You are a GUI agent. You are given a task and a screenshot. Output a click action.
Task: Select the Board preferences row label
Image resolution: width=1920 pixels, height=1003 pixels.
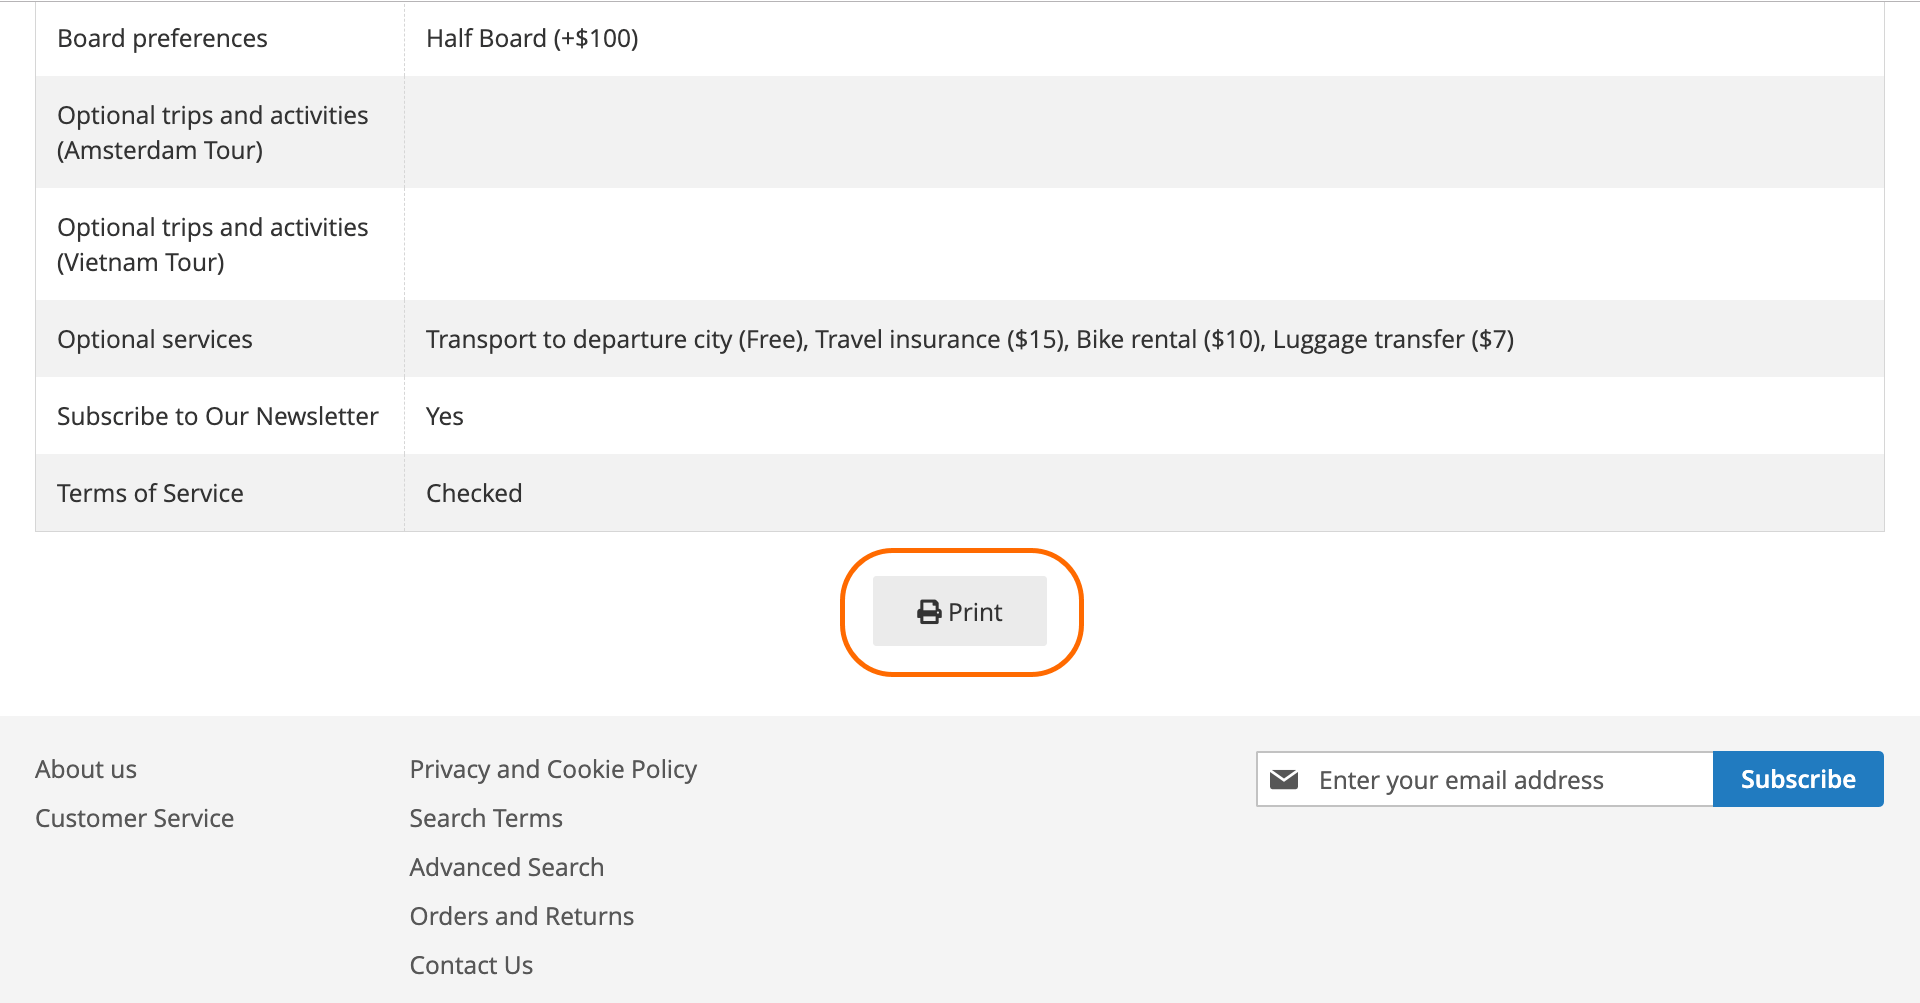point(162,38)
